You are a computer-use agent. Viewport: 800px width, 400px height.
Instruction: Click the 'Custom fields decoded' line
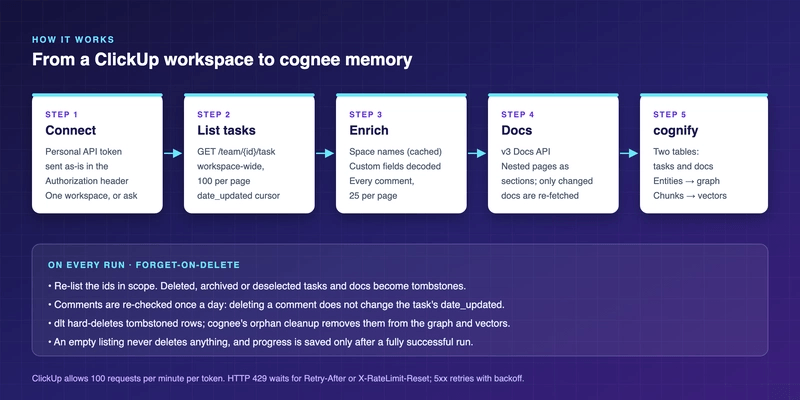click(395, 166)
